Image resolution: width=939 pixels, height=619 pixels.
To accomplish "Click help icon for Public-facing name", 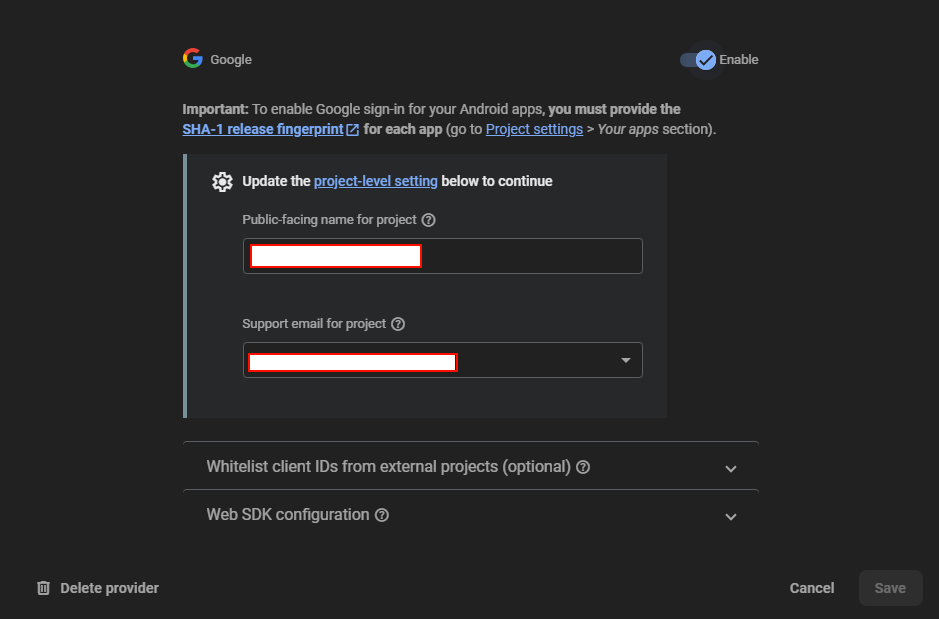I will tap(429, 220).
